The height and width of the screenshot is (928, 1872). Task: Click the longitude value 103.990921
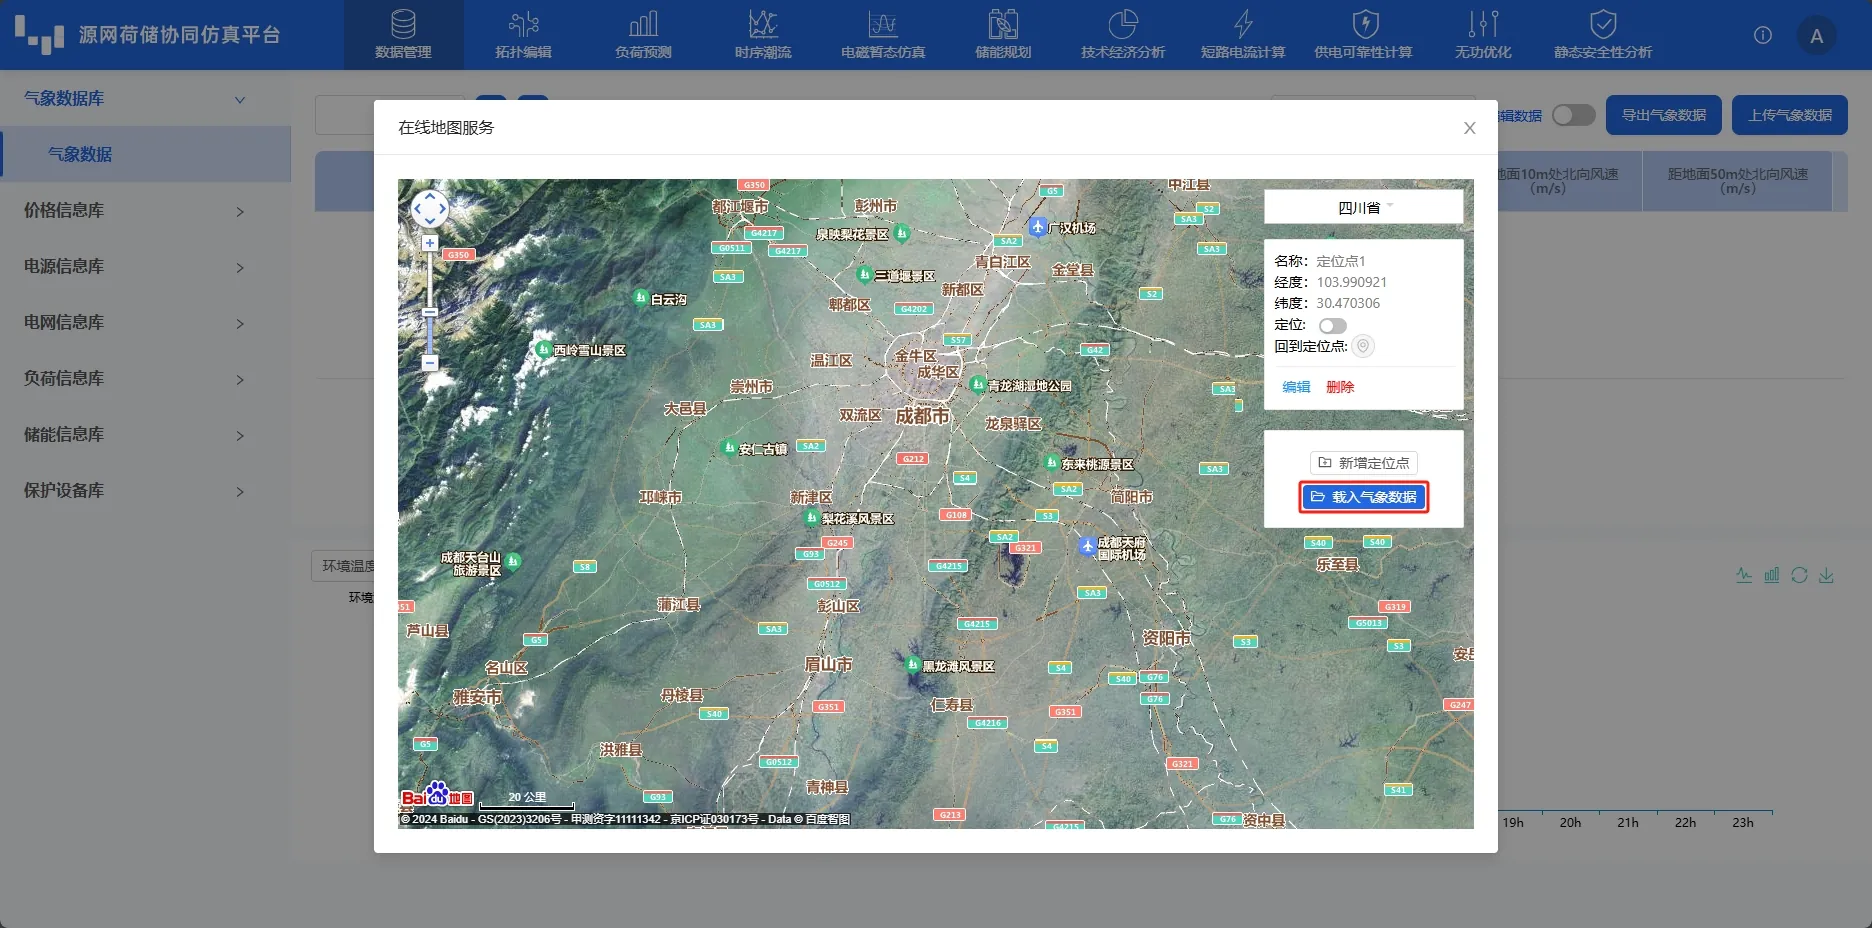click(x=1351, y=282)
